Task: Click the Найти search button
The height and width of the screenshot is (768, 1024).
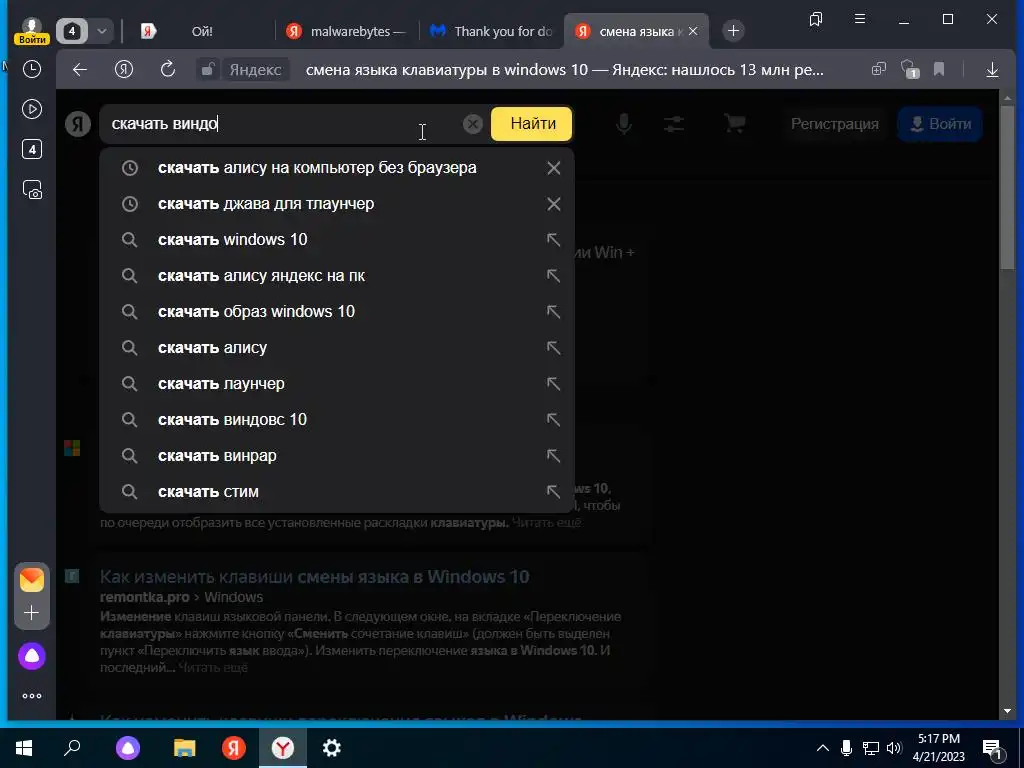Action: 532,123
